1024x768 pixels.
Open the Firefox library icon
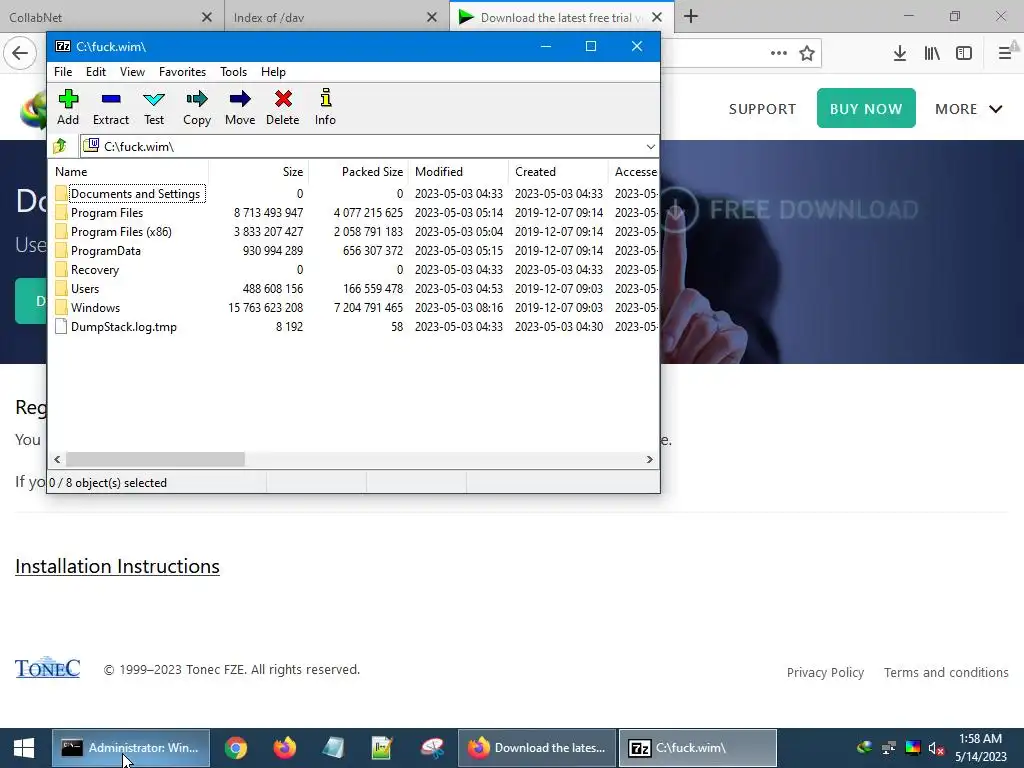[932, 53]
